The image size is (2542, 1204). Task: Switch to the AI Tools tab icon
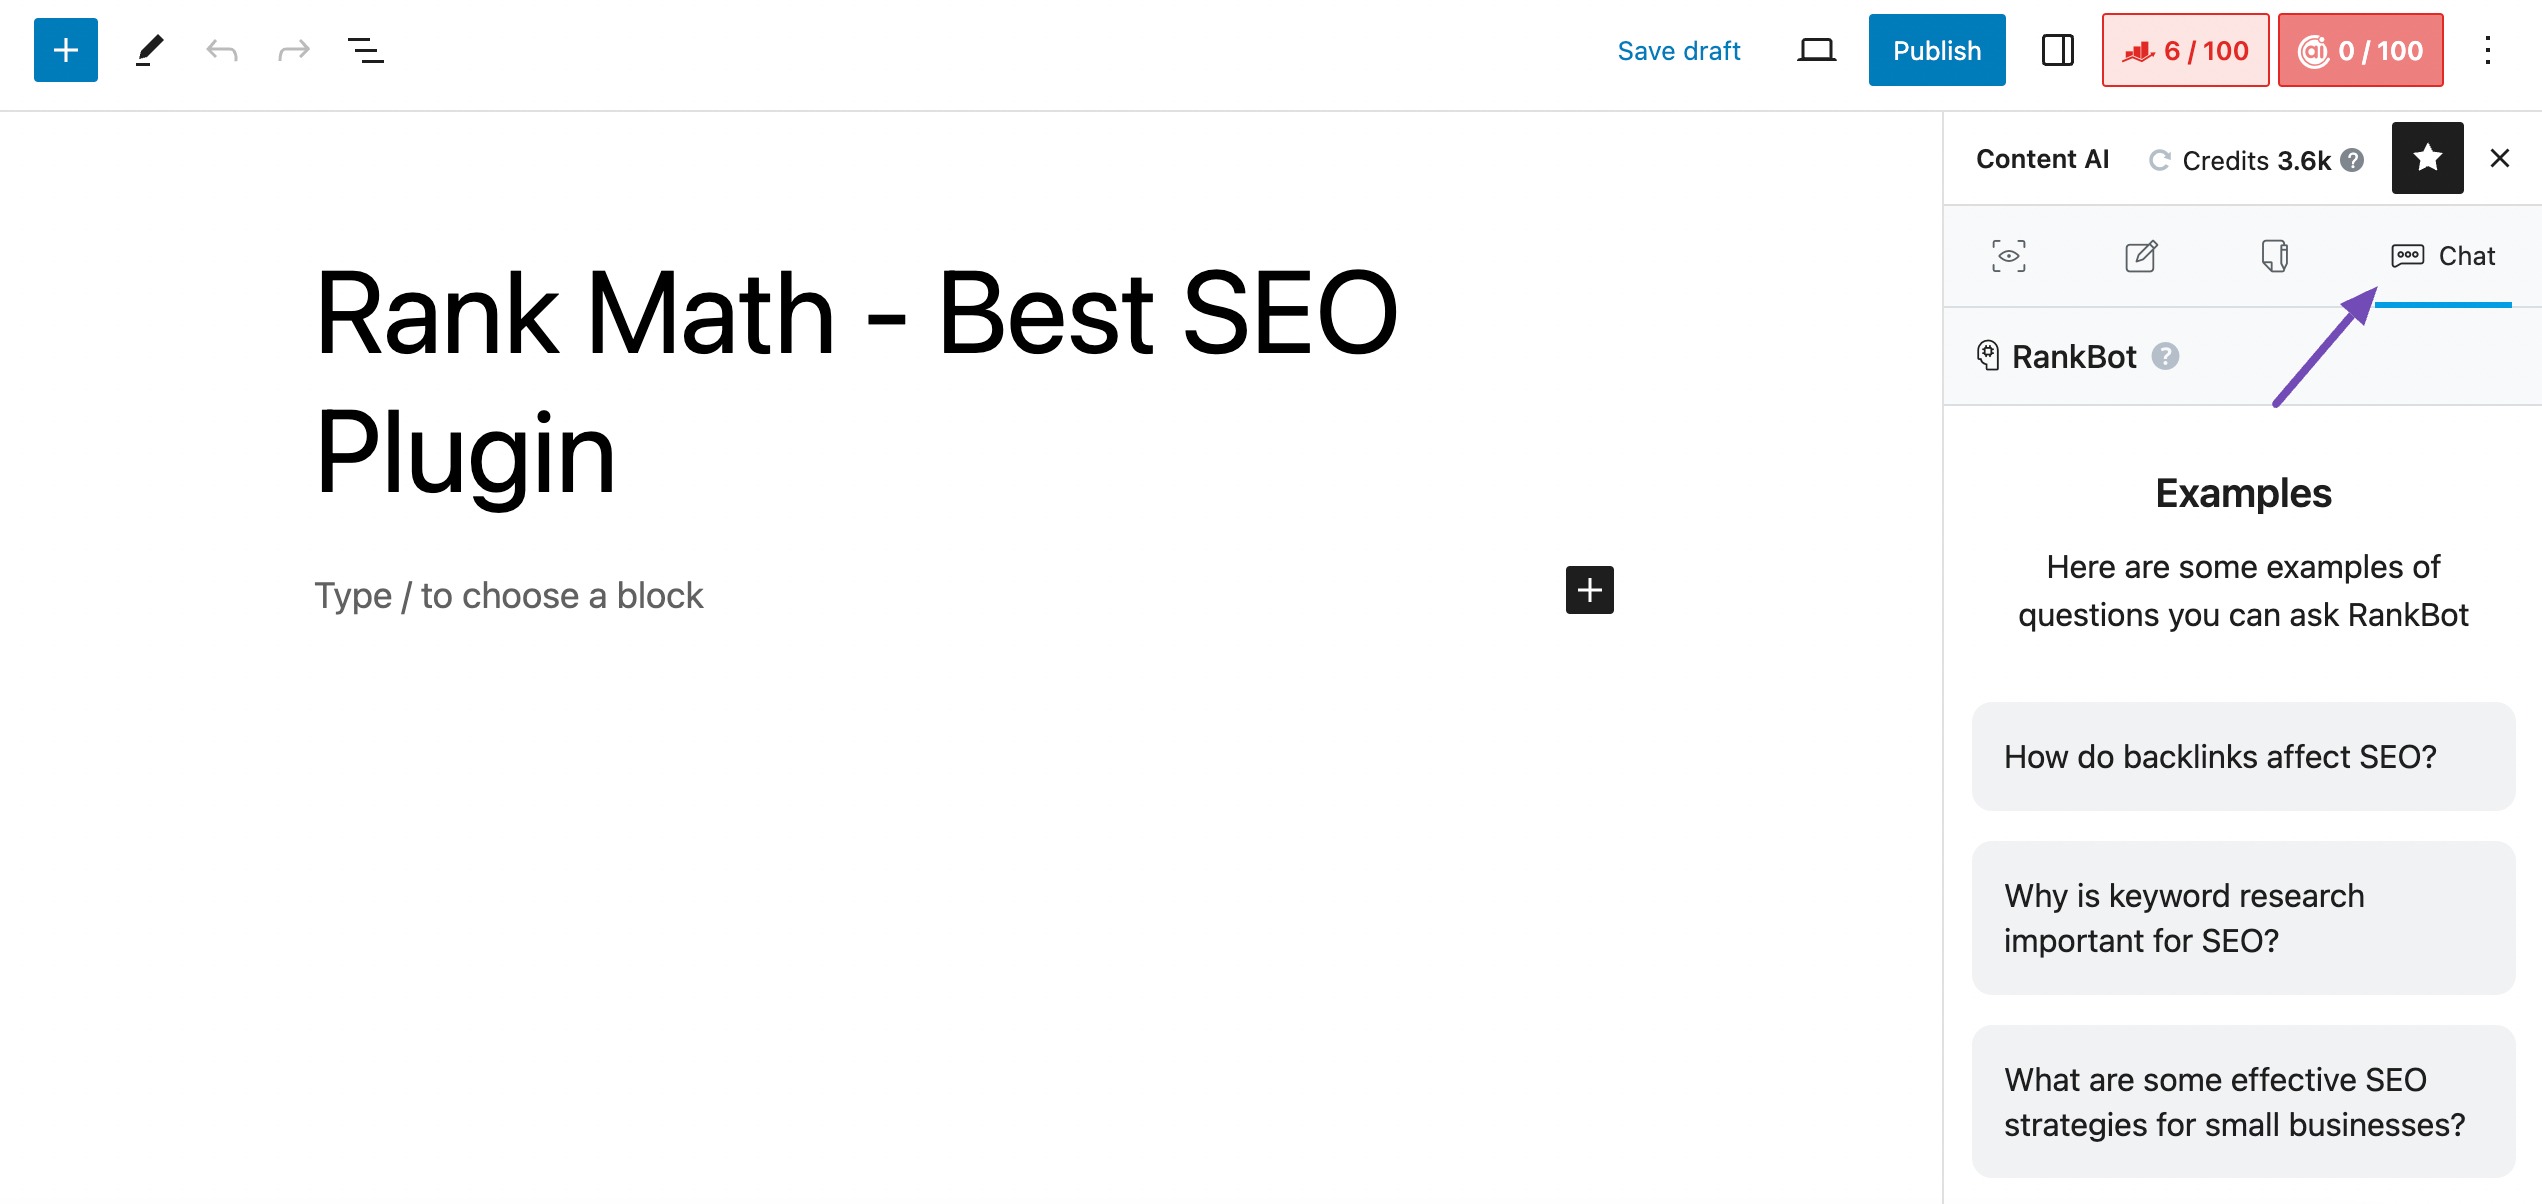(x=2275, y=256)
